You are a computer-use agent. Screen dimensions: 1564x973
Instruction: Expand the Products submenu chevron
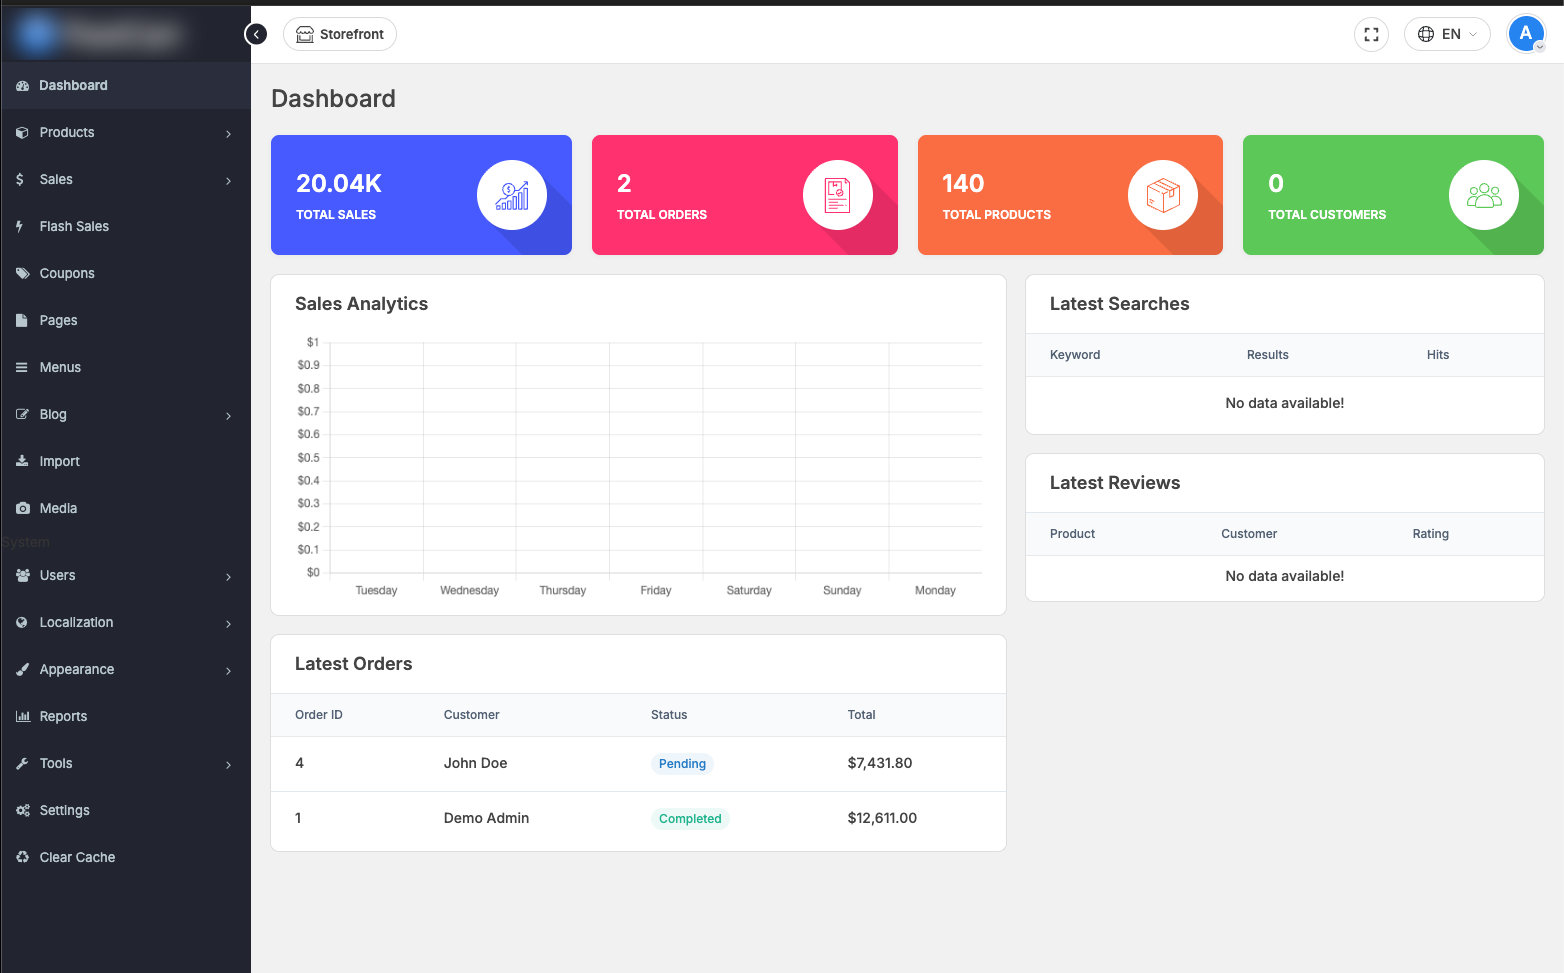pos(229,133)
